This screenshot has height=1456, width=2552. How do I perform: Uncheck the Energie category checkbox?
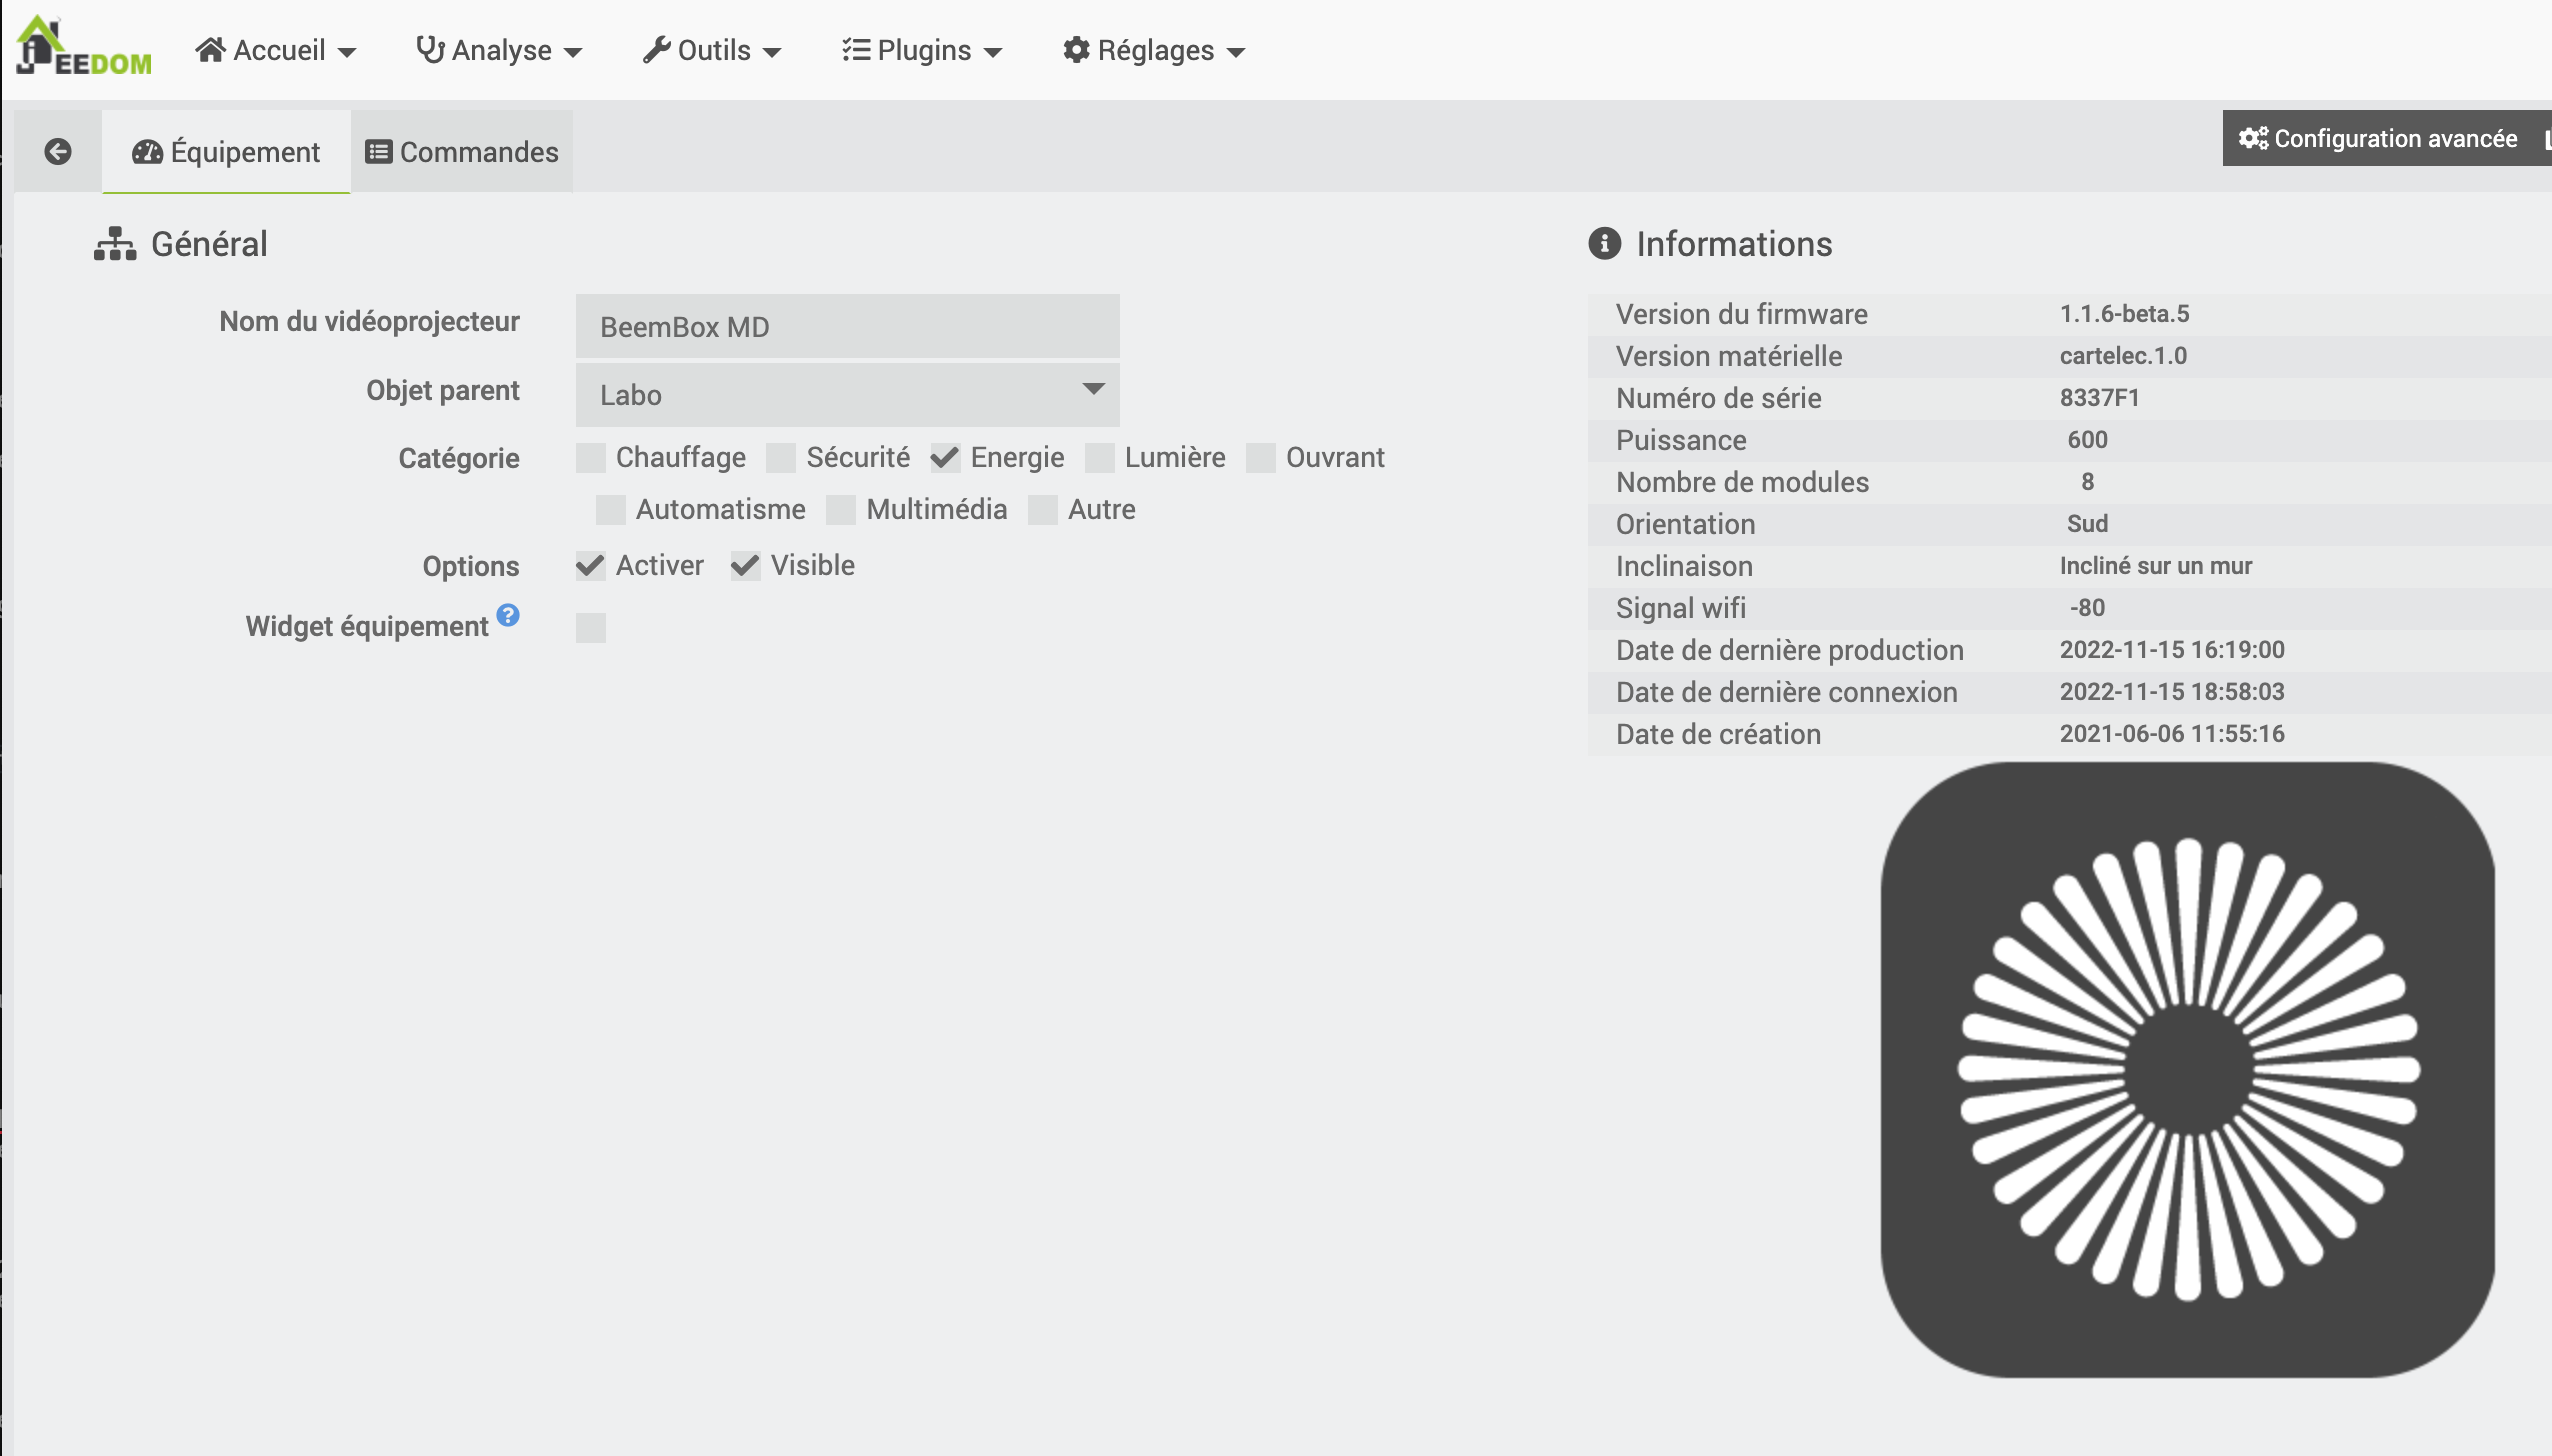coord(945,458)
